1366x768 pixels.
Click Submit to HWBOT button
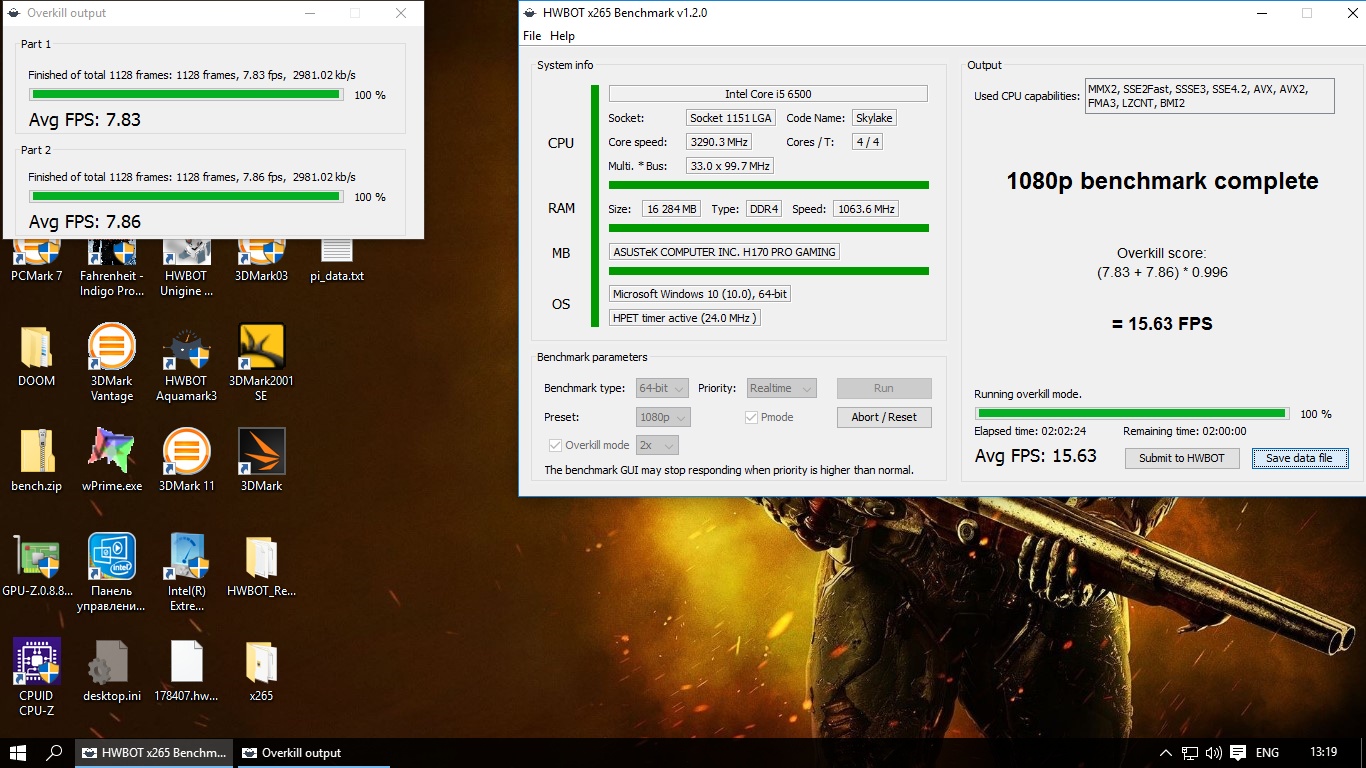[x=1182, y=458]
